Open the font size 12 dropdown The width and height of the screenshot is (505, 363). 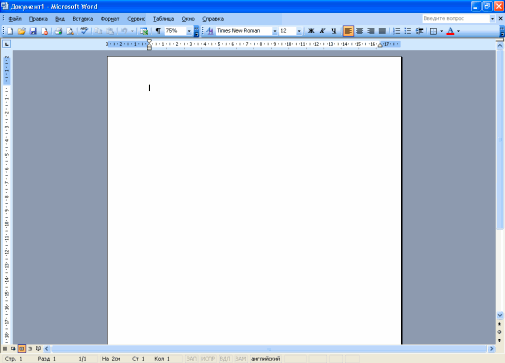299,31
